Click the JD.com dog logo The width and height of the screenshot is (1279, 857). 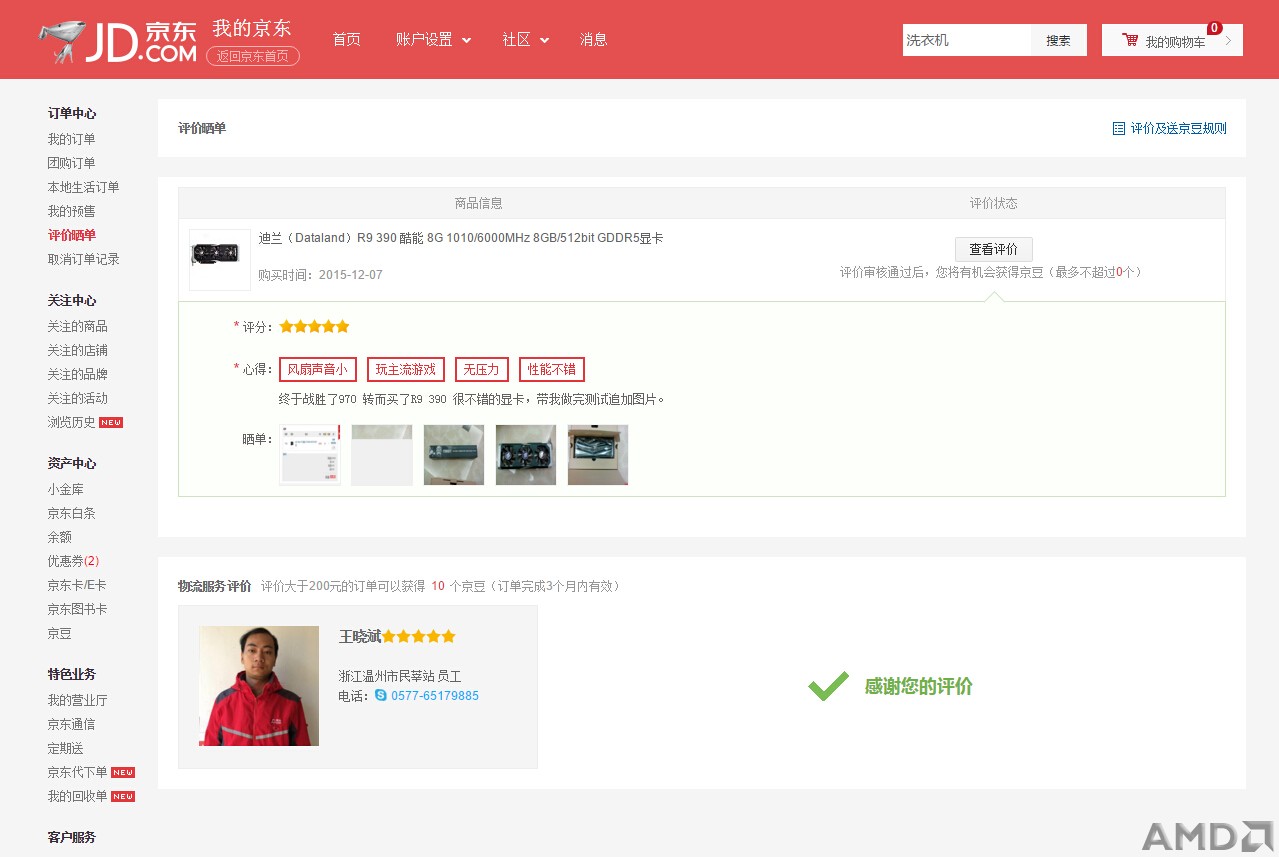[117, 41]
